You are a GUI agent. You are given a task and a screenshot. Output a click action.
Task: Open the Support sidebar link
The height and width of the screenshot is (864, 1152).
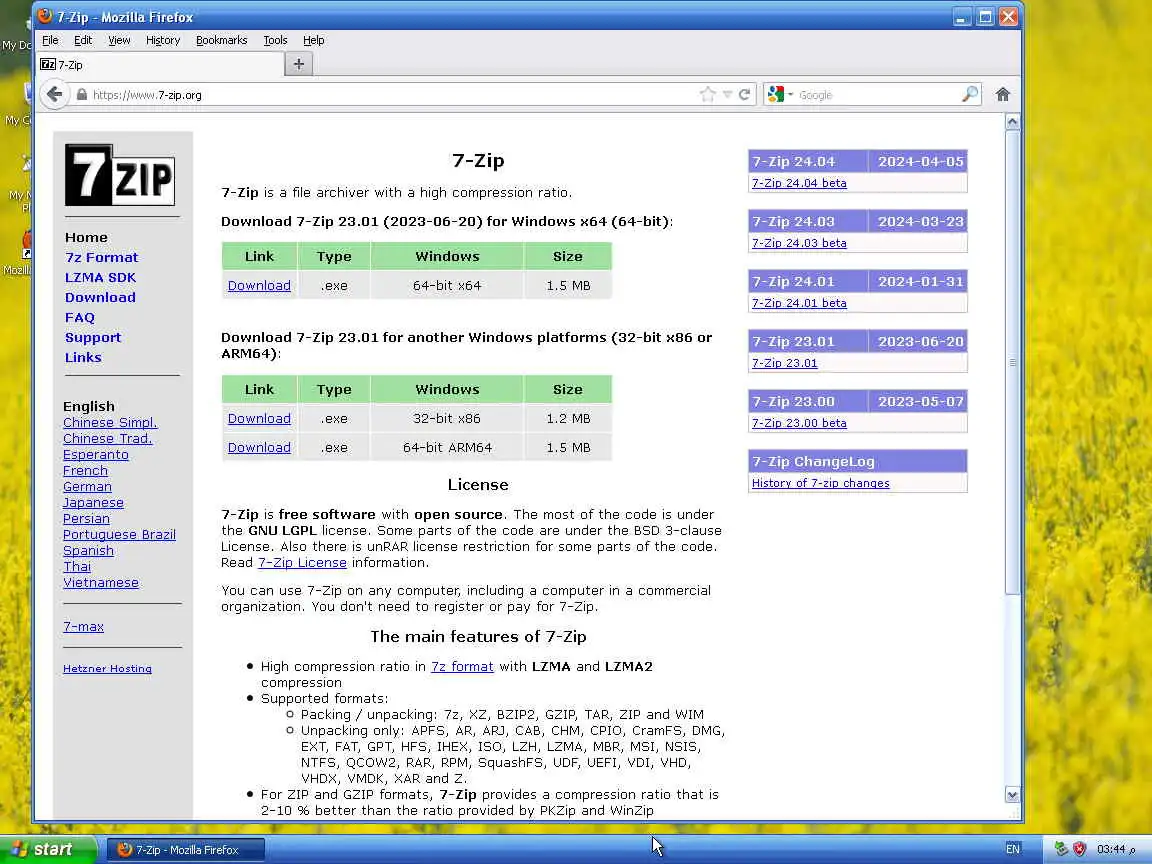coord(93,337)
